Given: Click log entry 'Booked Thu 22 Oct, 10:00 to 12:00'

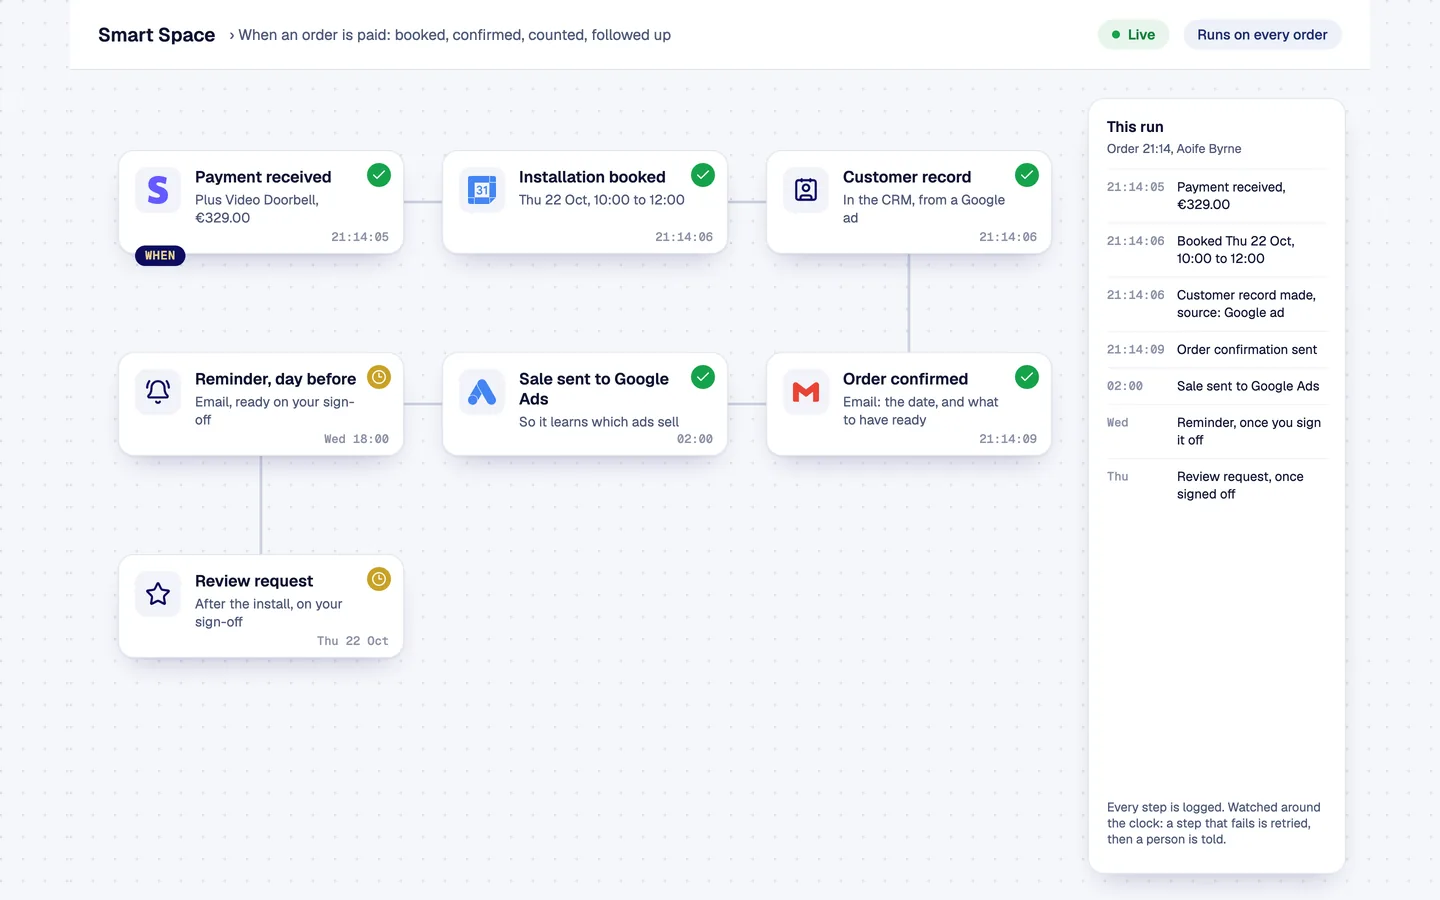Looking at the screenshot, I should tap(1217, 250).
